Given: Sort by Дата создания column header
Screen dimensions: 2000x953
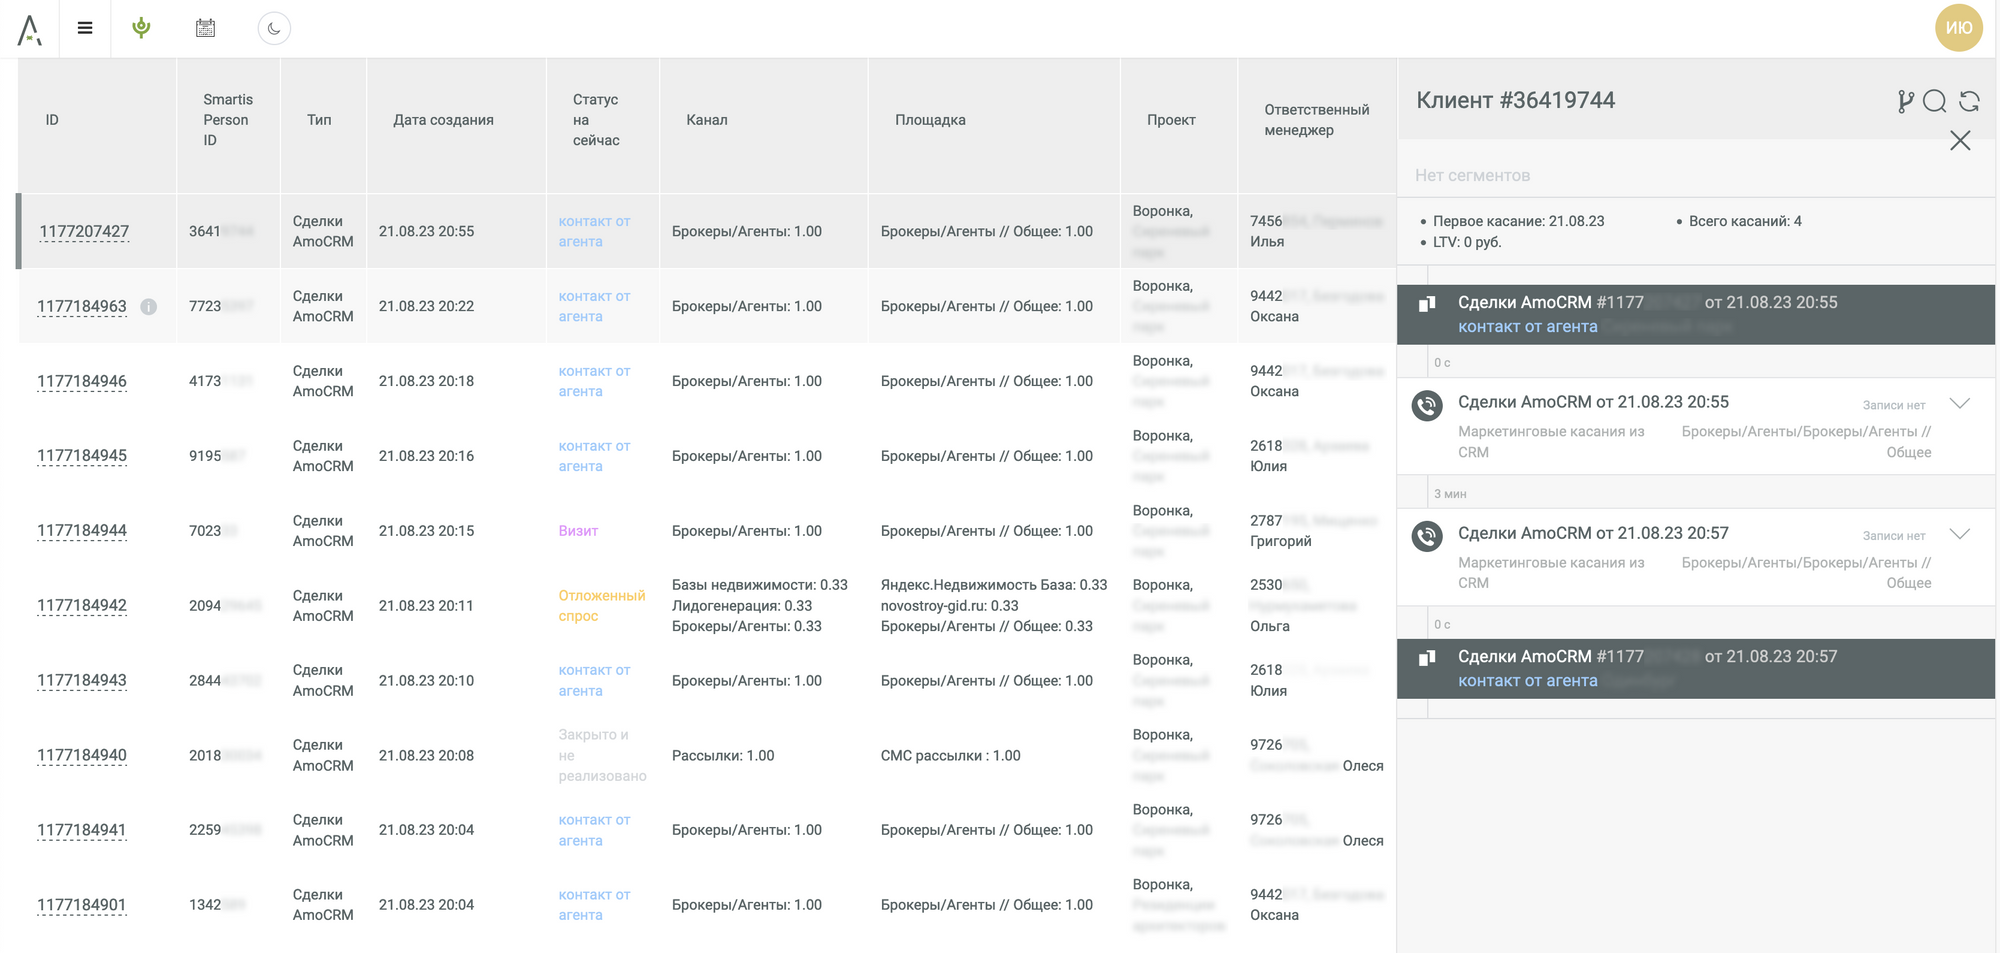Looking at the screenshot, I should [443, 120].
